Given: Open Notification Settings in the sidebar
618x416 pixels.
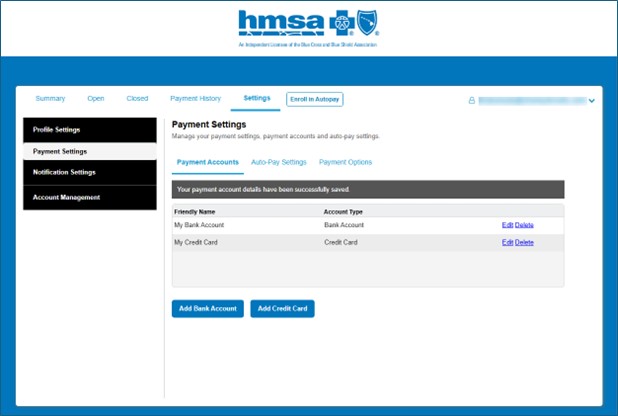Looking at the screenshot, I should [90, 172].
